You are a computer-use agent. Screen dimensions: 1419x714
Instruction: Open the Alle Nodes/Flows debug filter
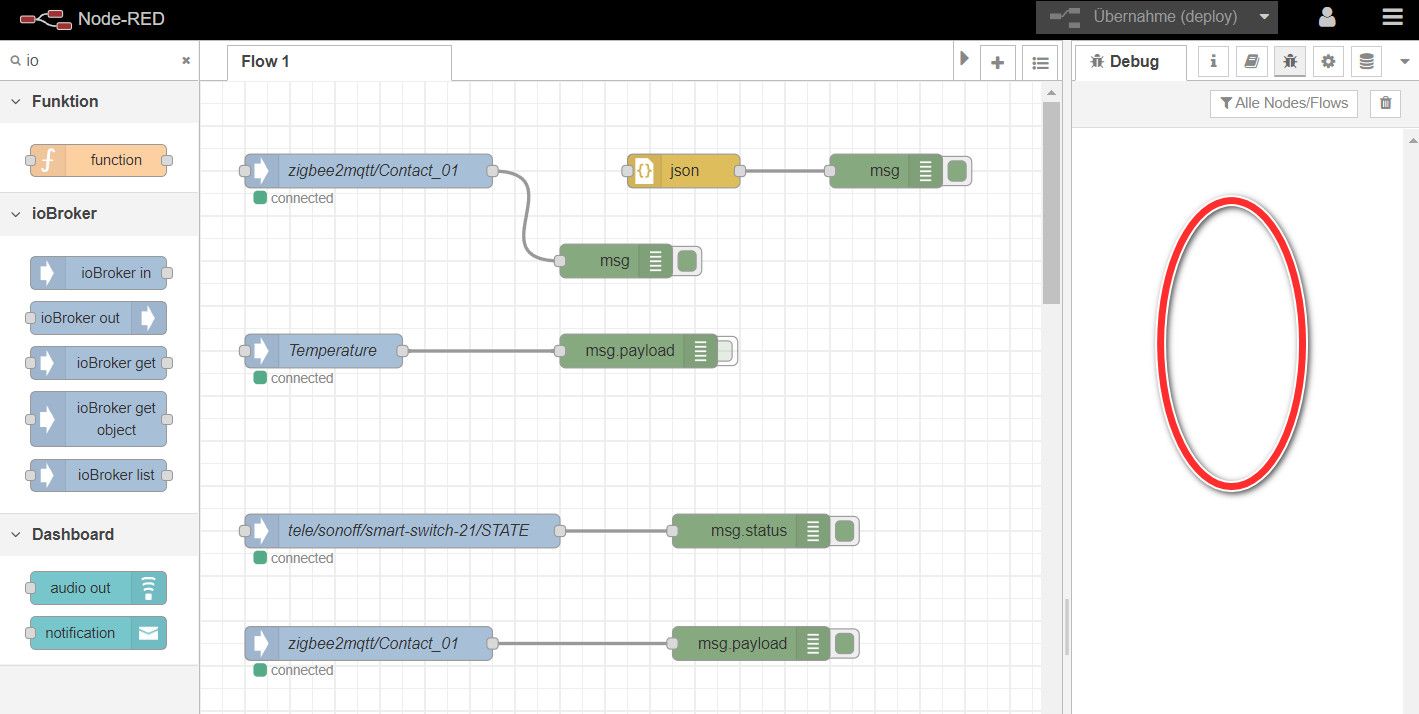coord(1284,103)
